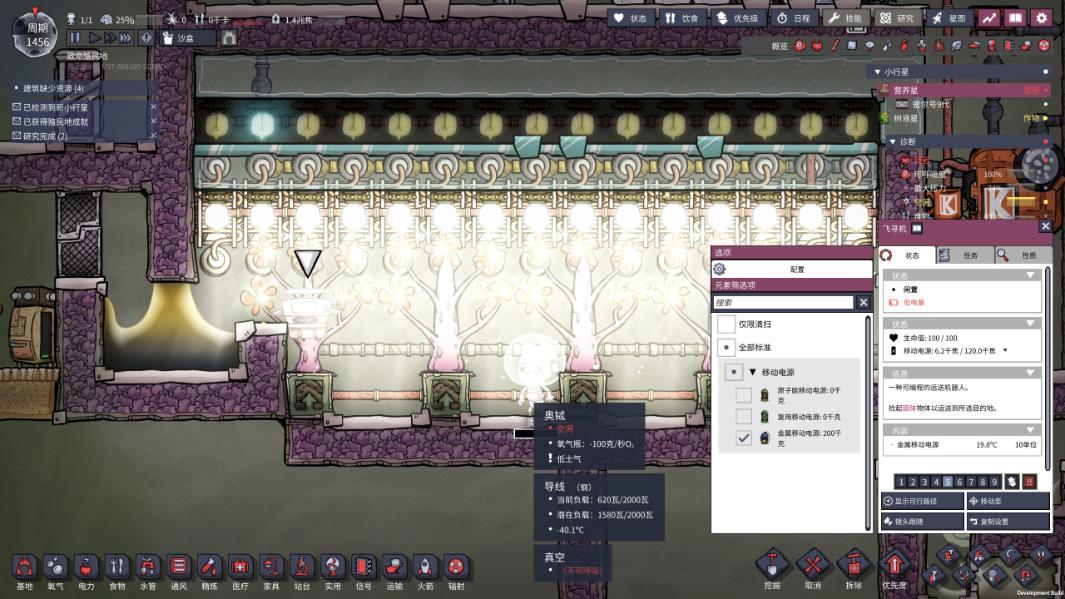Click the 移动至 (Move To) button
The image size is (1065, 599).
point(1008,500)
